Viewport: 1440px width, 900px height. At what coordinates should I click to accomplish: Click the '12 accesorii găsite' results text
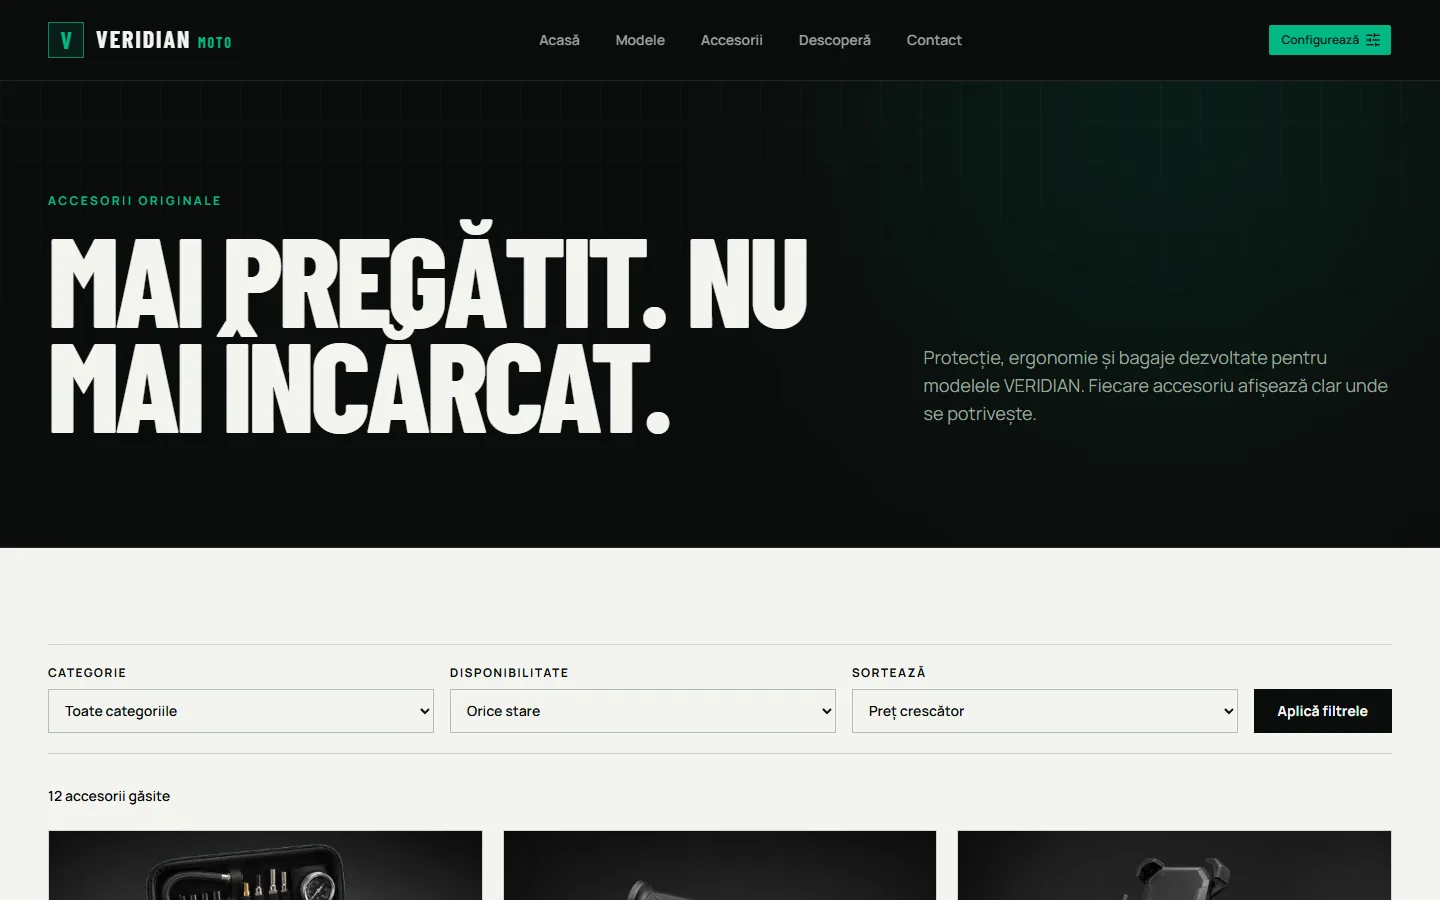click(x=109, y=796)
